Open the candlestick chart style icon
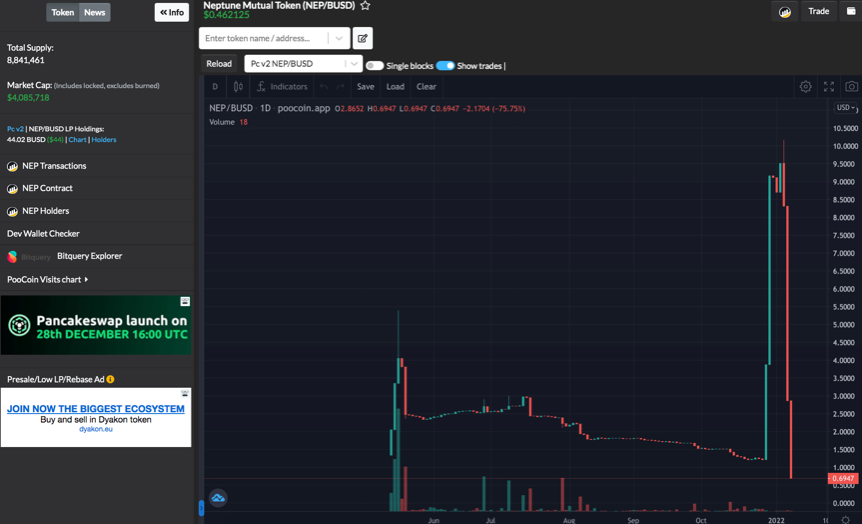Viewport: 862px width, 524px height. coord(238,86)
